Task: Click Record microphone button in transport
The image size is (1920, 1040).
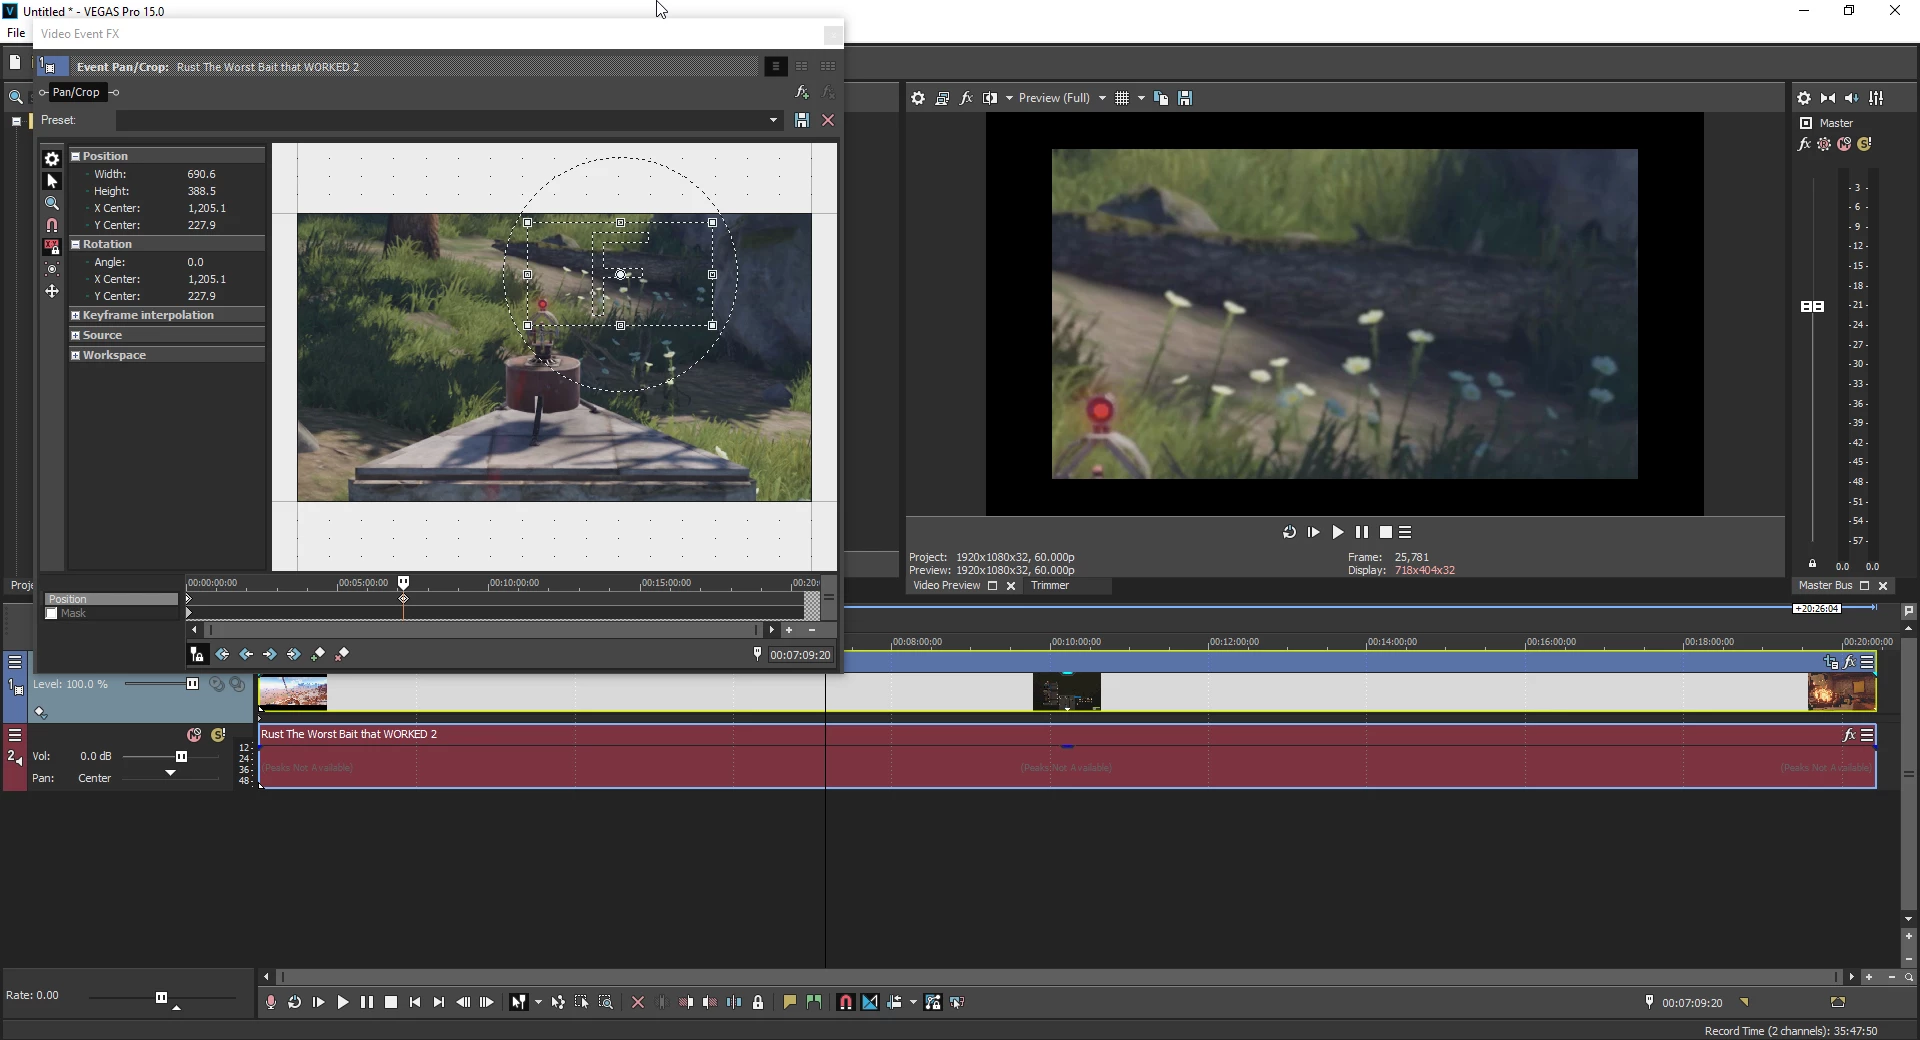Action: (x=271, y=1002)
